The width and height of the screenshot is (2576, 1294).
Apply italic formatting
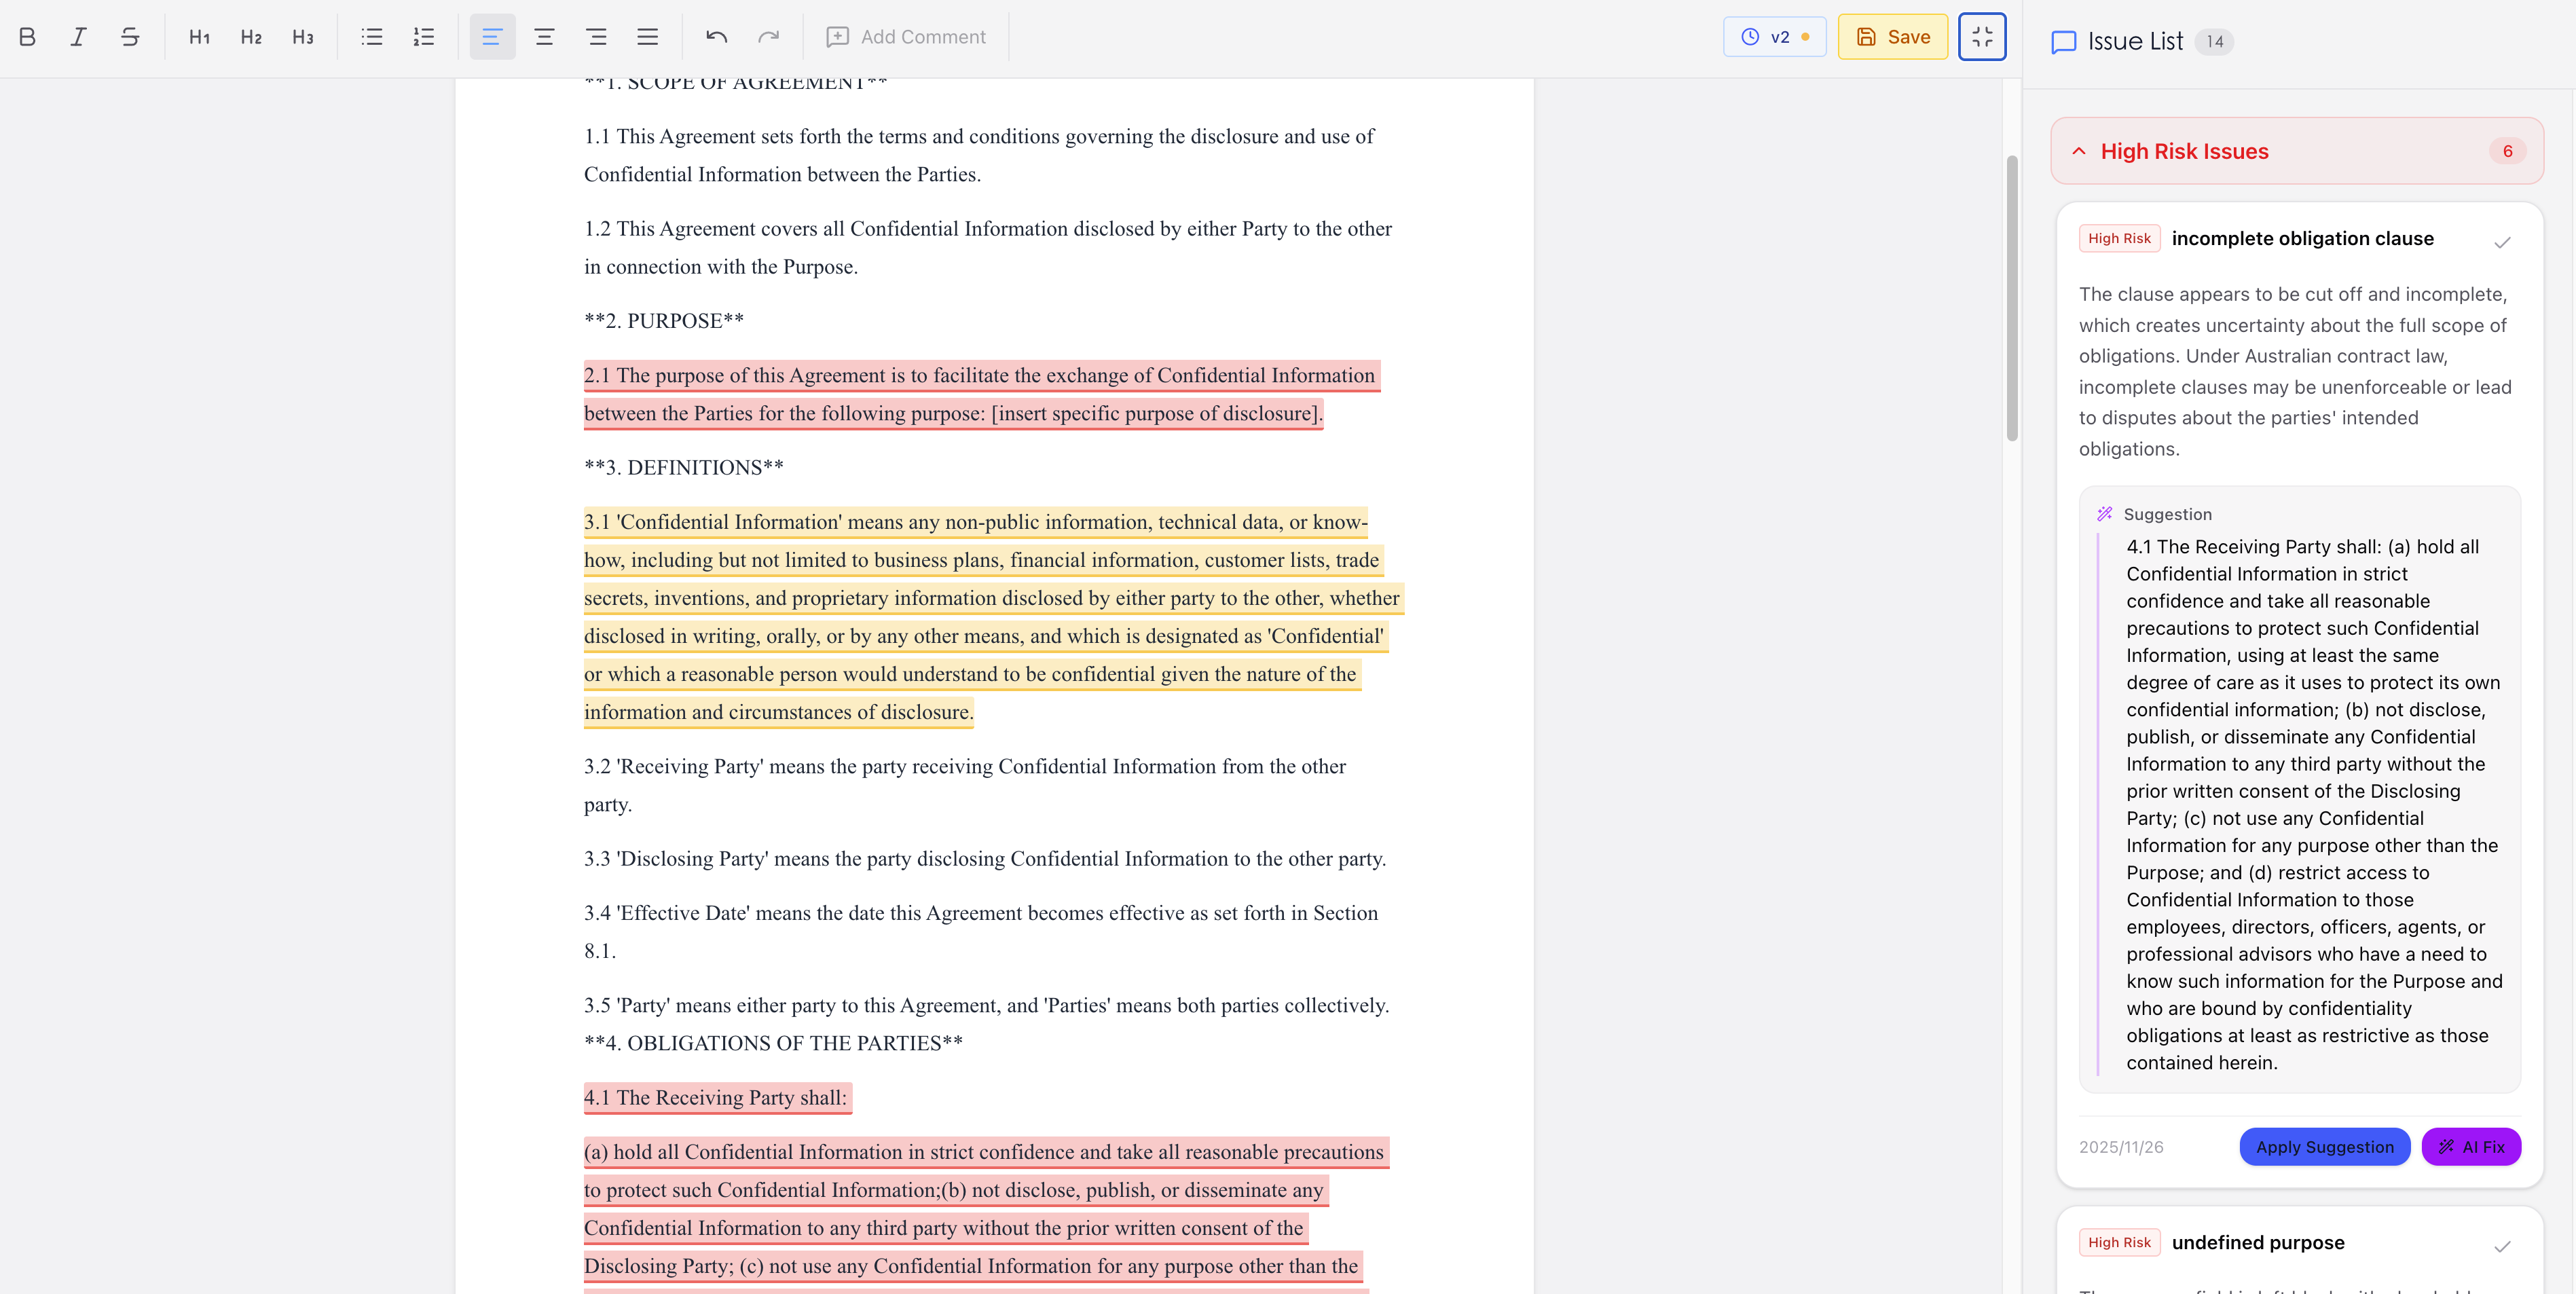[78, 37]
